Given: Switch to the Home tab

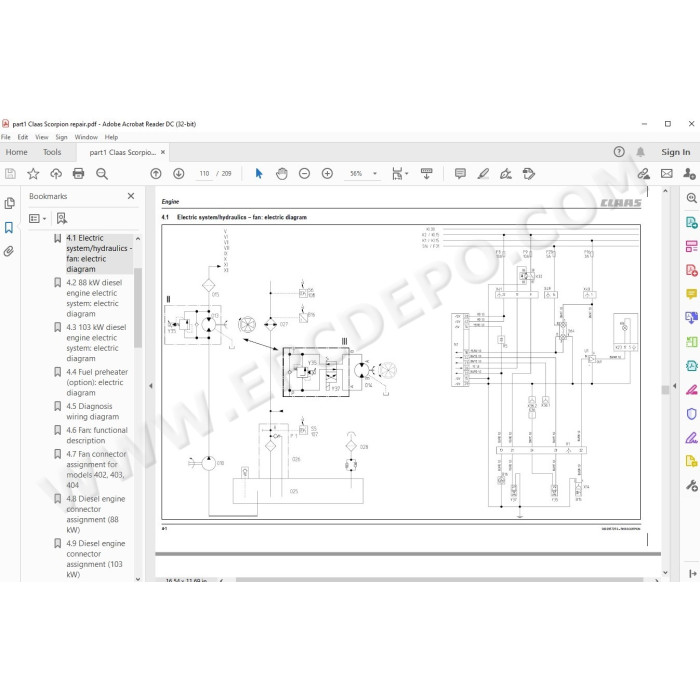Looking at the screenshot, I should tap(17, 152).
